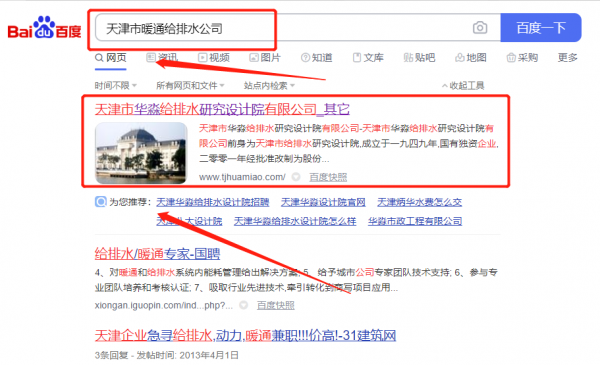The width and height of the screenshot is (600, 365).
Task: Click the building thumbnail image
Action: [141, 153]
